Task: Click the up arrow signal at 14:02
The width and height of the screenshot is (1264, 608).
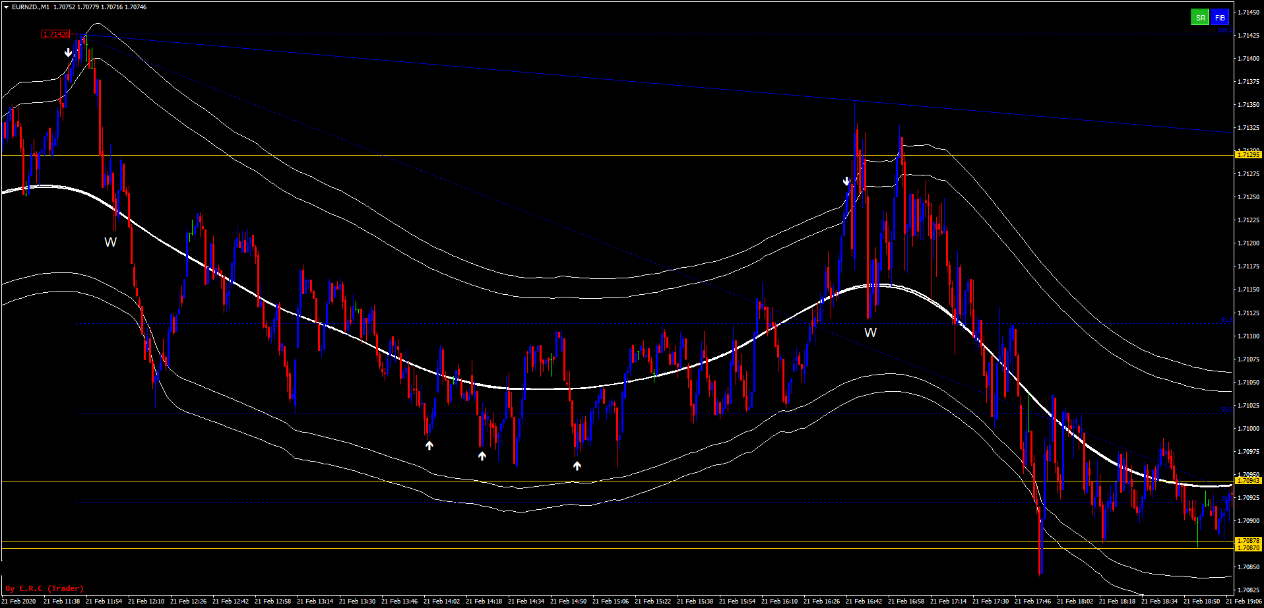Action: [x=429, y=445]
